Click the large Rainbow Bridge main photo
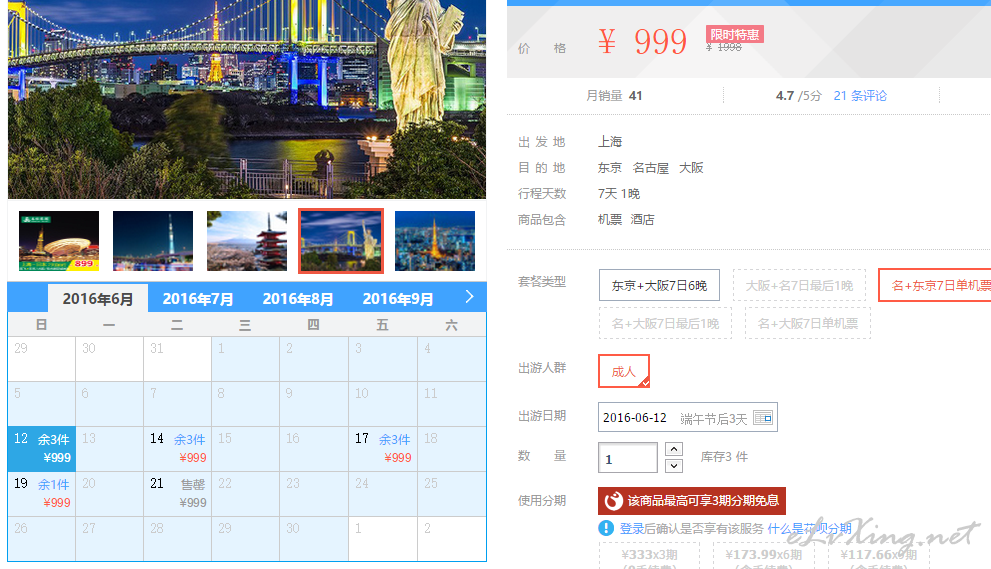The height and width of the screenshot is (569, 991). pyautogui.click(x=247, y=99)
